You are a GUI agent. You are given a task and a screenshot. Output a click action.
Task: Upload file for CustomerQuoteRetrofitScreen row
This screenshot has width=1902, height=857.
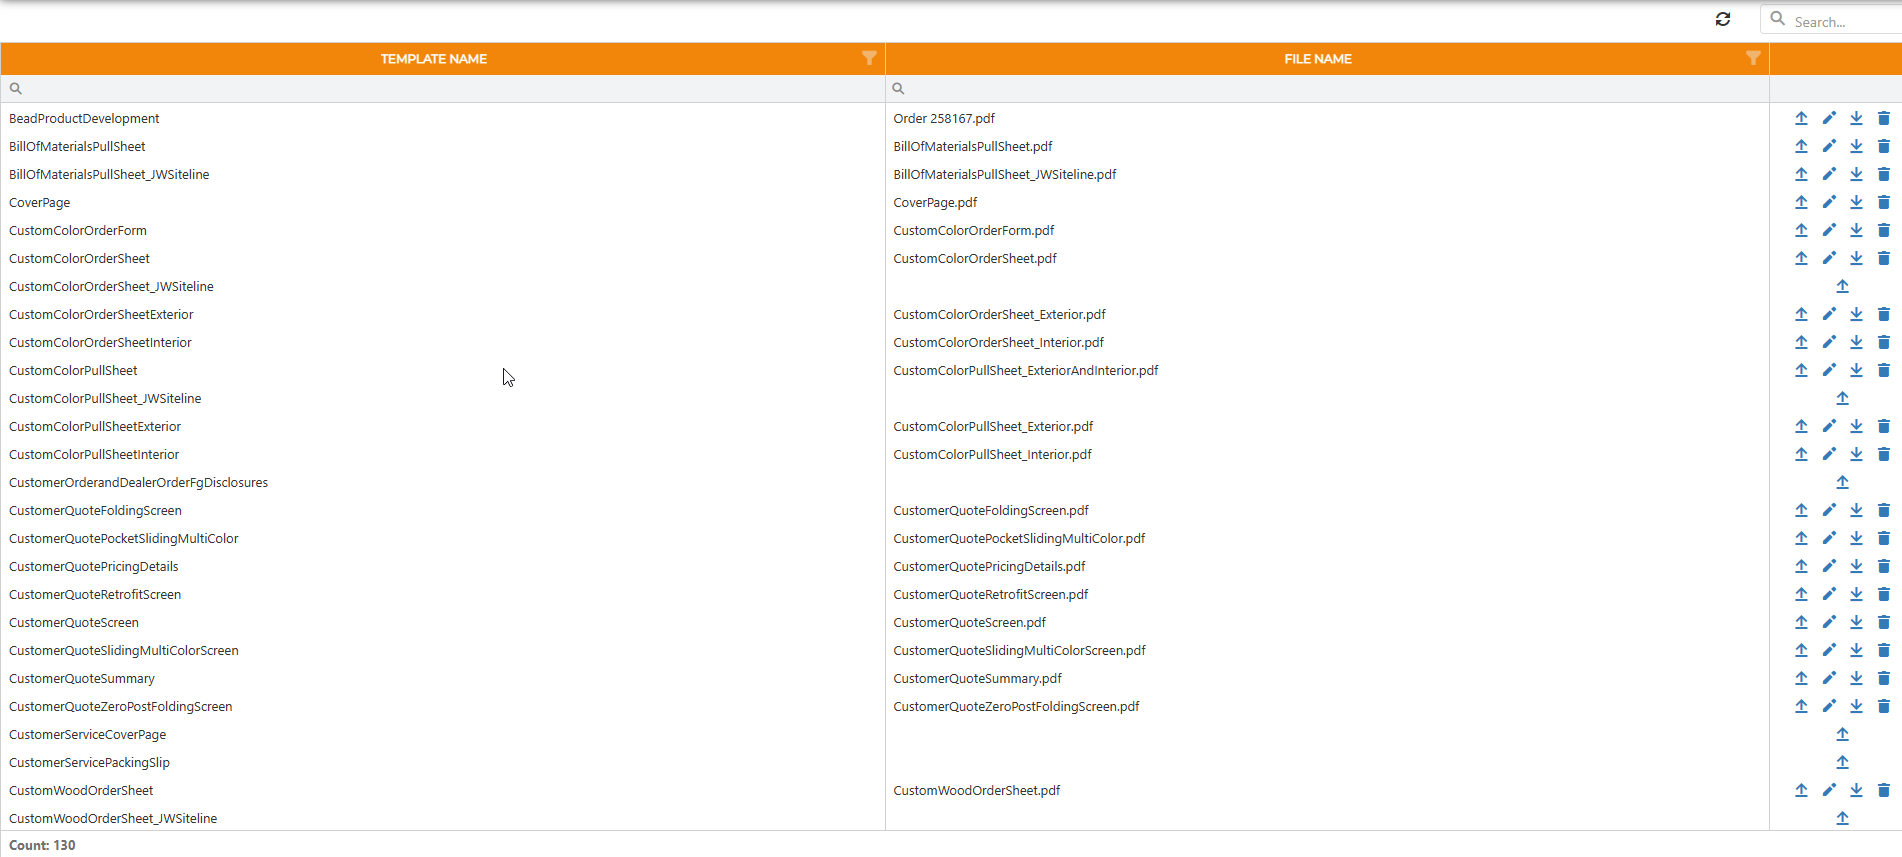(1801, 594)
